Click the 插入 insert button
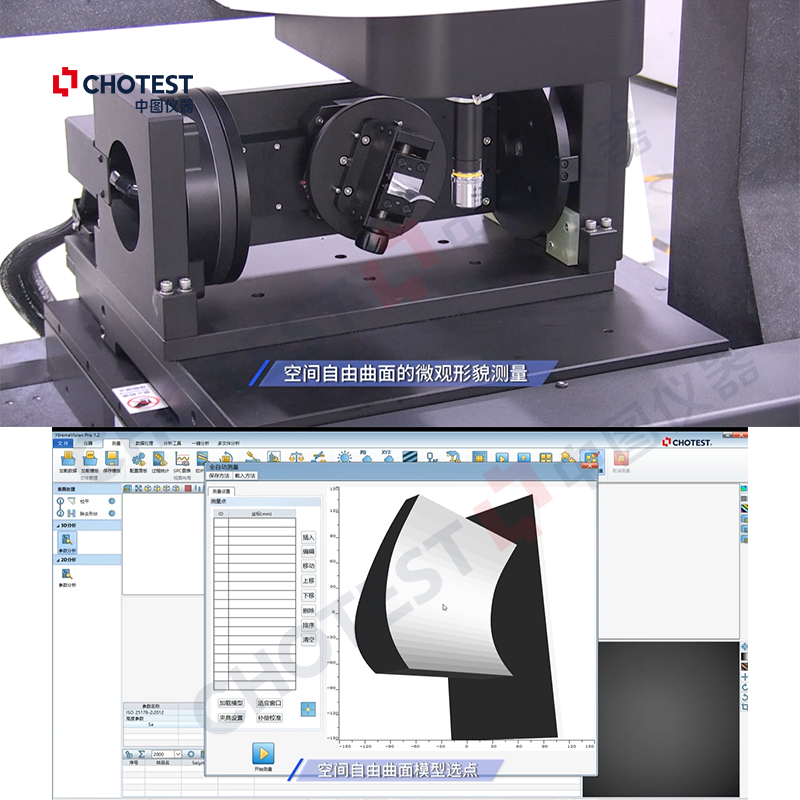The height and width of the screenshot is (800, 800). tap(309, 537)
